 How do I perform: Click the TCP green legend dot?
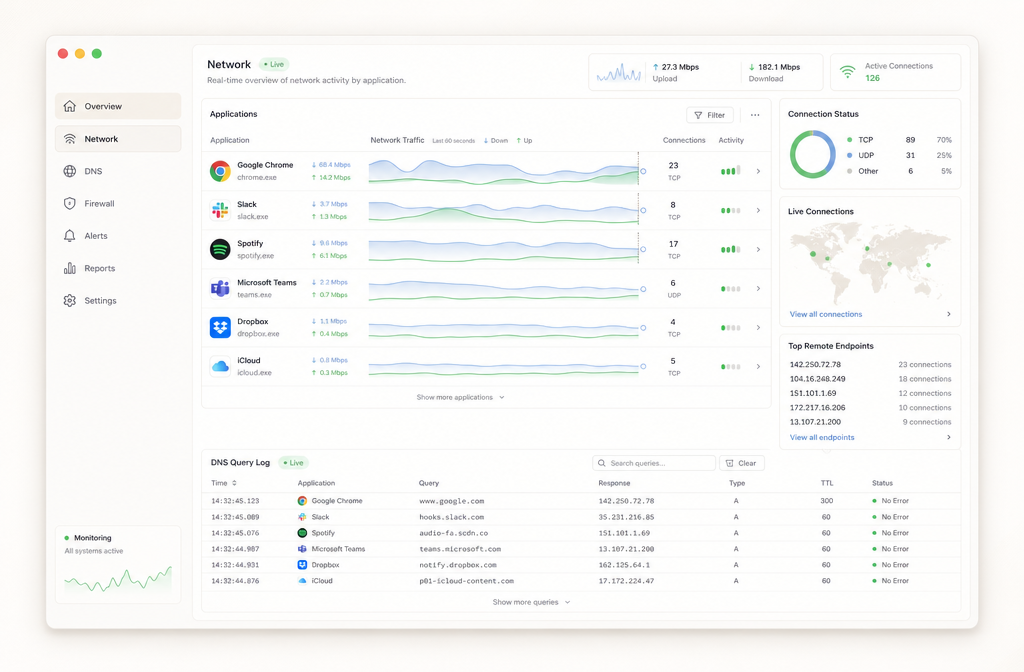click(850, 140)
